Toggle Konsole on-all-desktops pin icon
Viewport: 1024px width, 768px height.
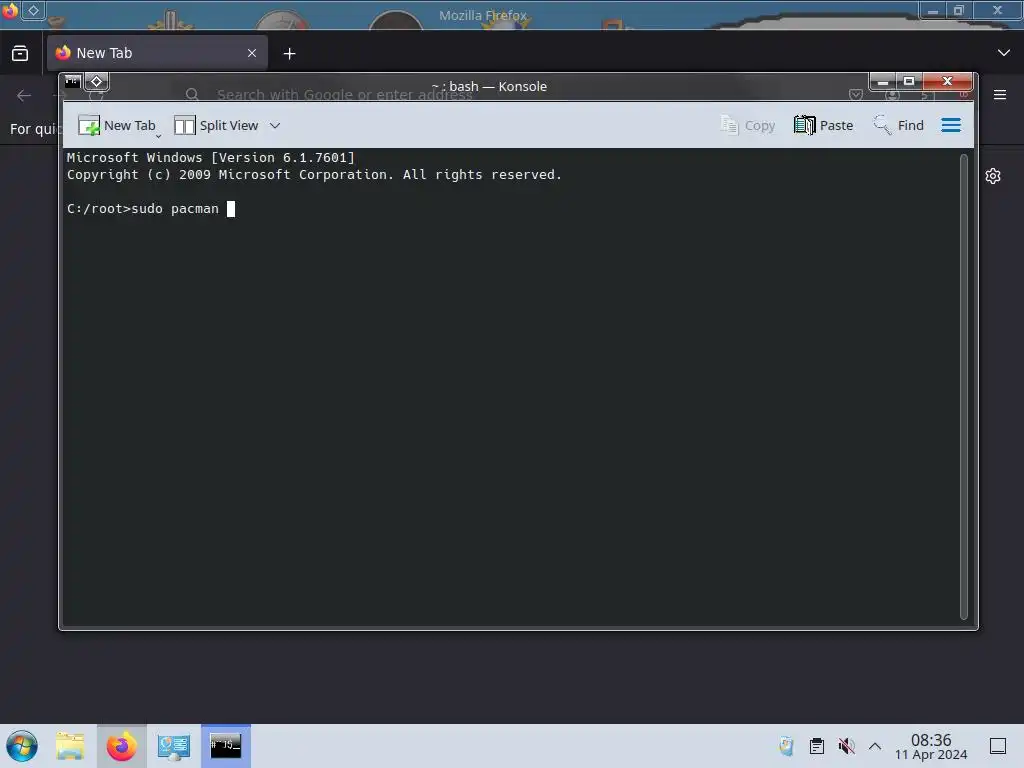coord(97,81)
